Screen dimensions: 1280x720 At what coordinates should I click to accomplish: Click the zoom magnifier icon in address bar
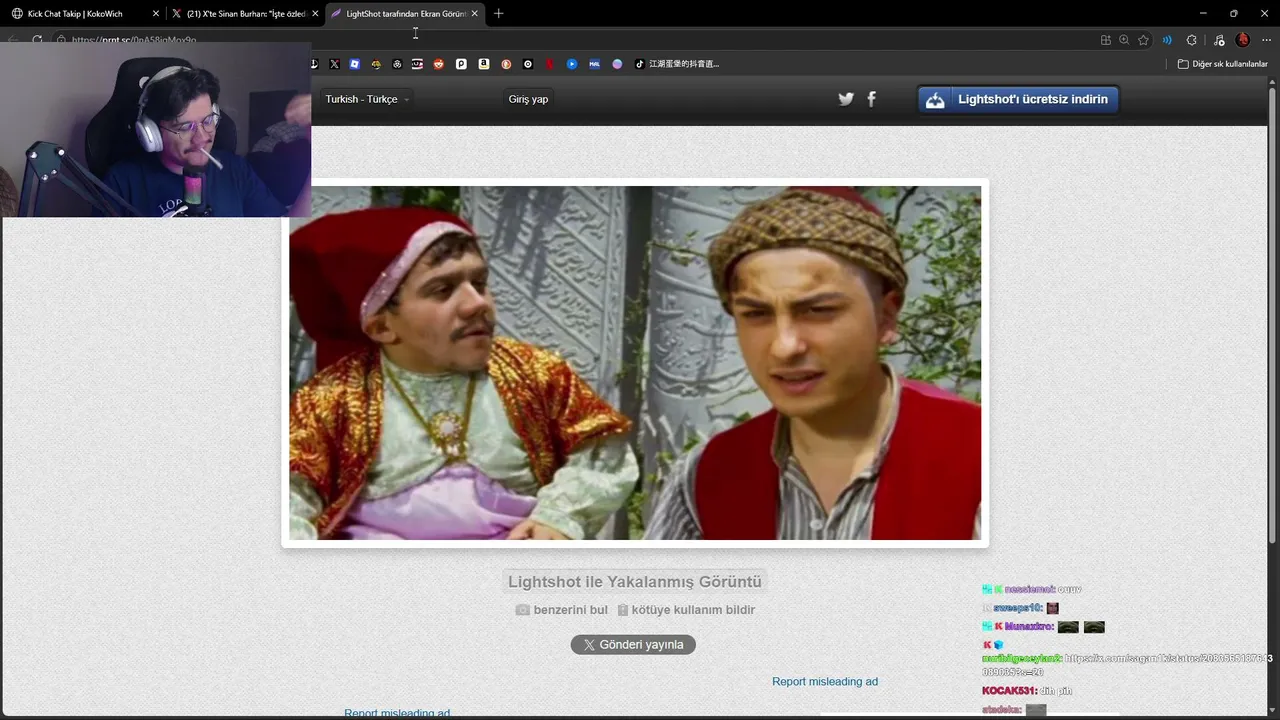point(1124,40)
